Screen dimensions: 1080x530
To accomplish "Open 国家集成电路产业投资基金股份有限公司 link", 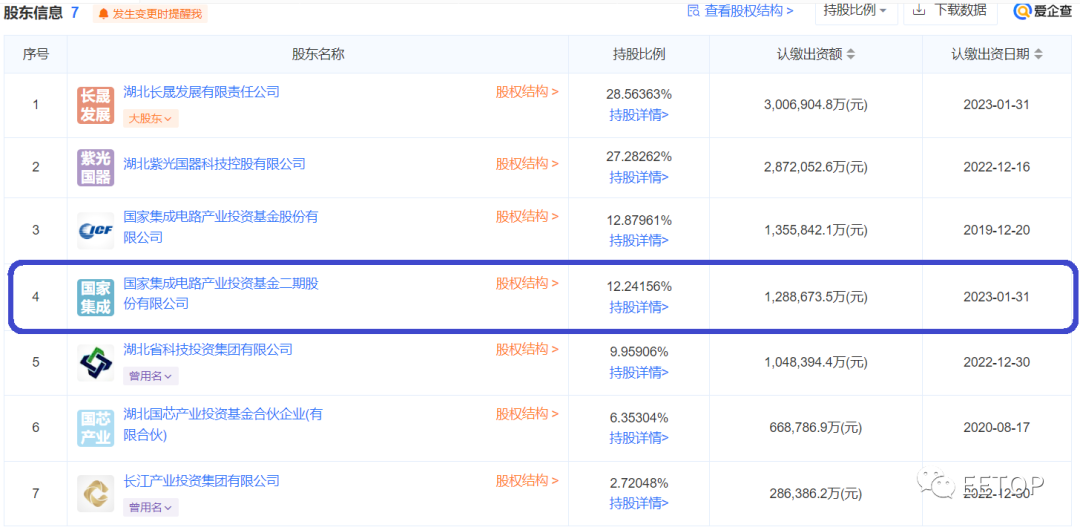I will [x=220, y=227].
